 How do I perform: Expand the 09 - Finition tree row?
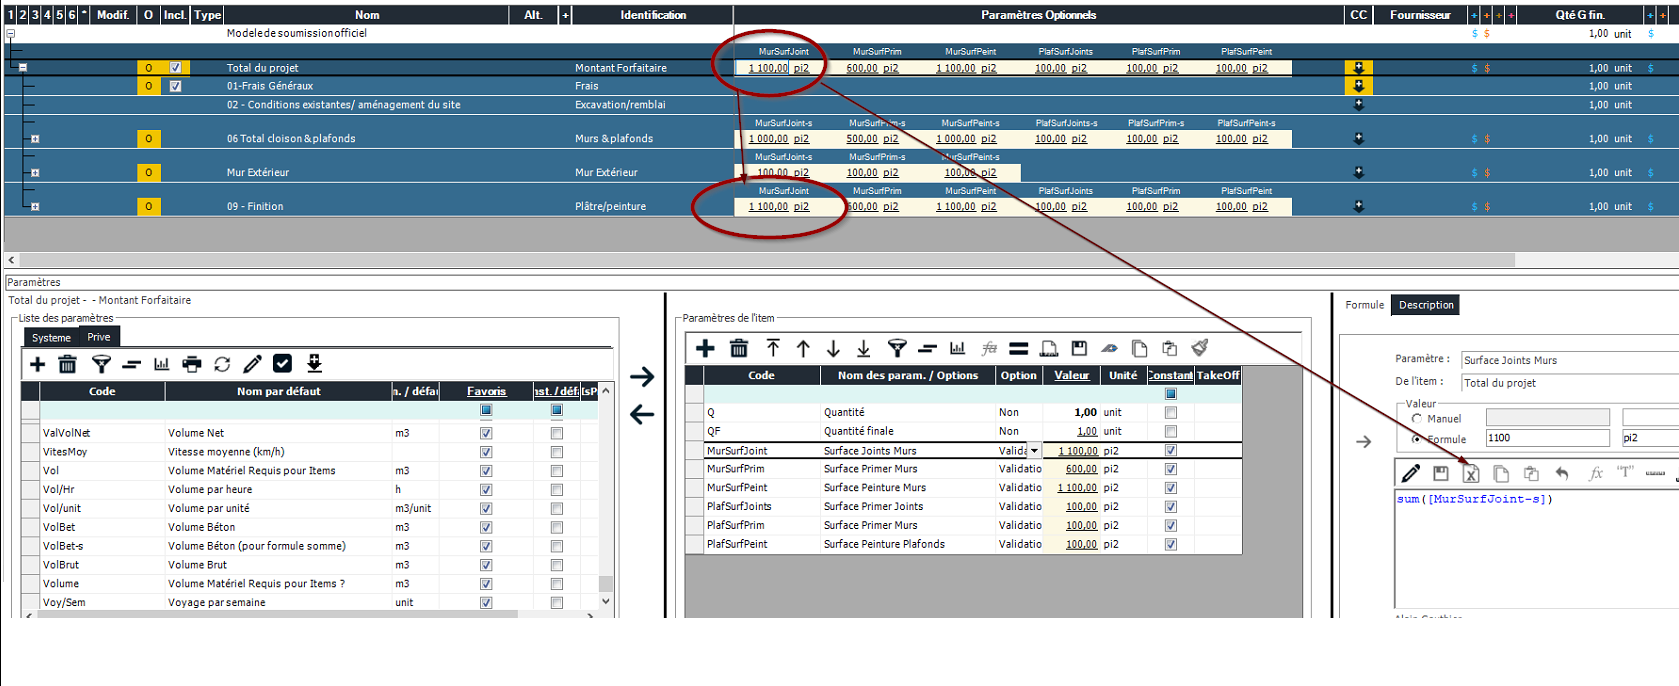tap(35, 207)
